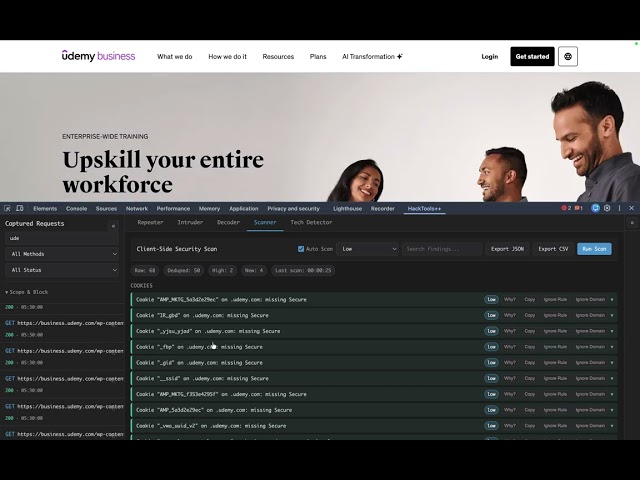Expand the _fbp cookie finding arrow
Viewport: 640px width, 480px height.
(x=612, y=347)
